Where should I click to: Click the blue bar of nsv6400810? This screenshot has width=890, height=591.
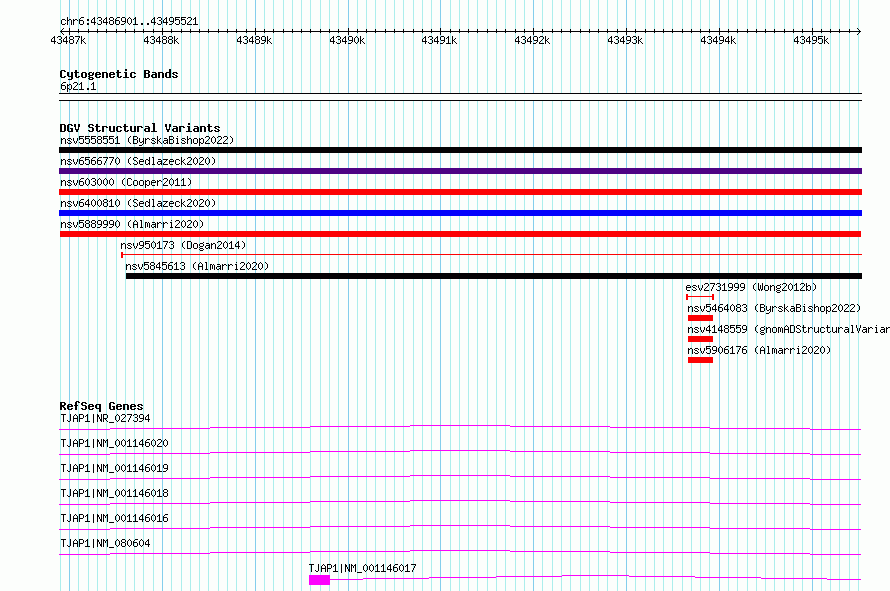tap(460, 213)
